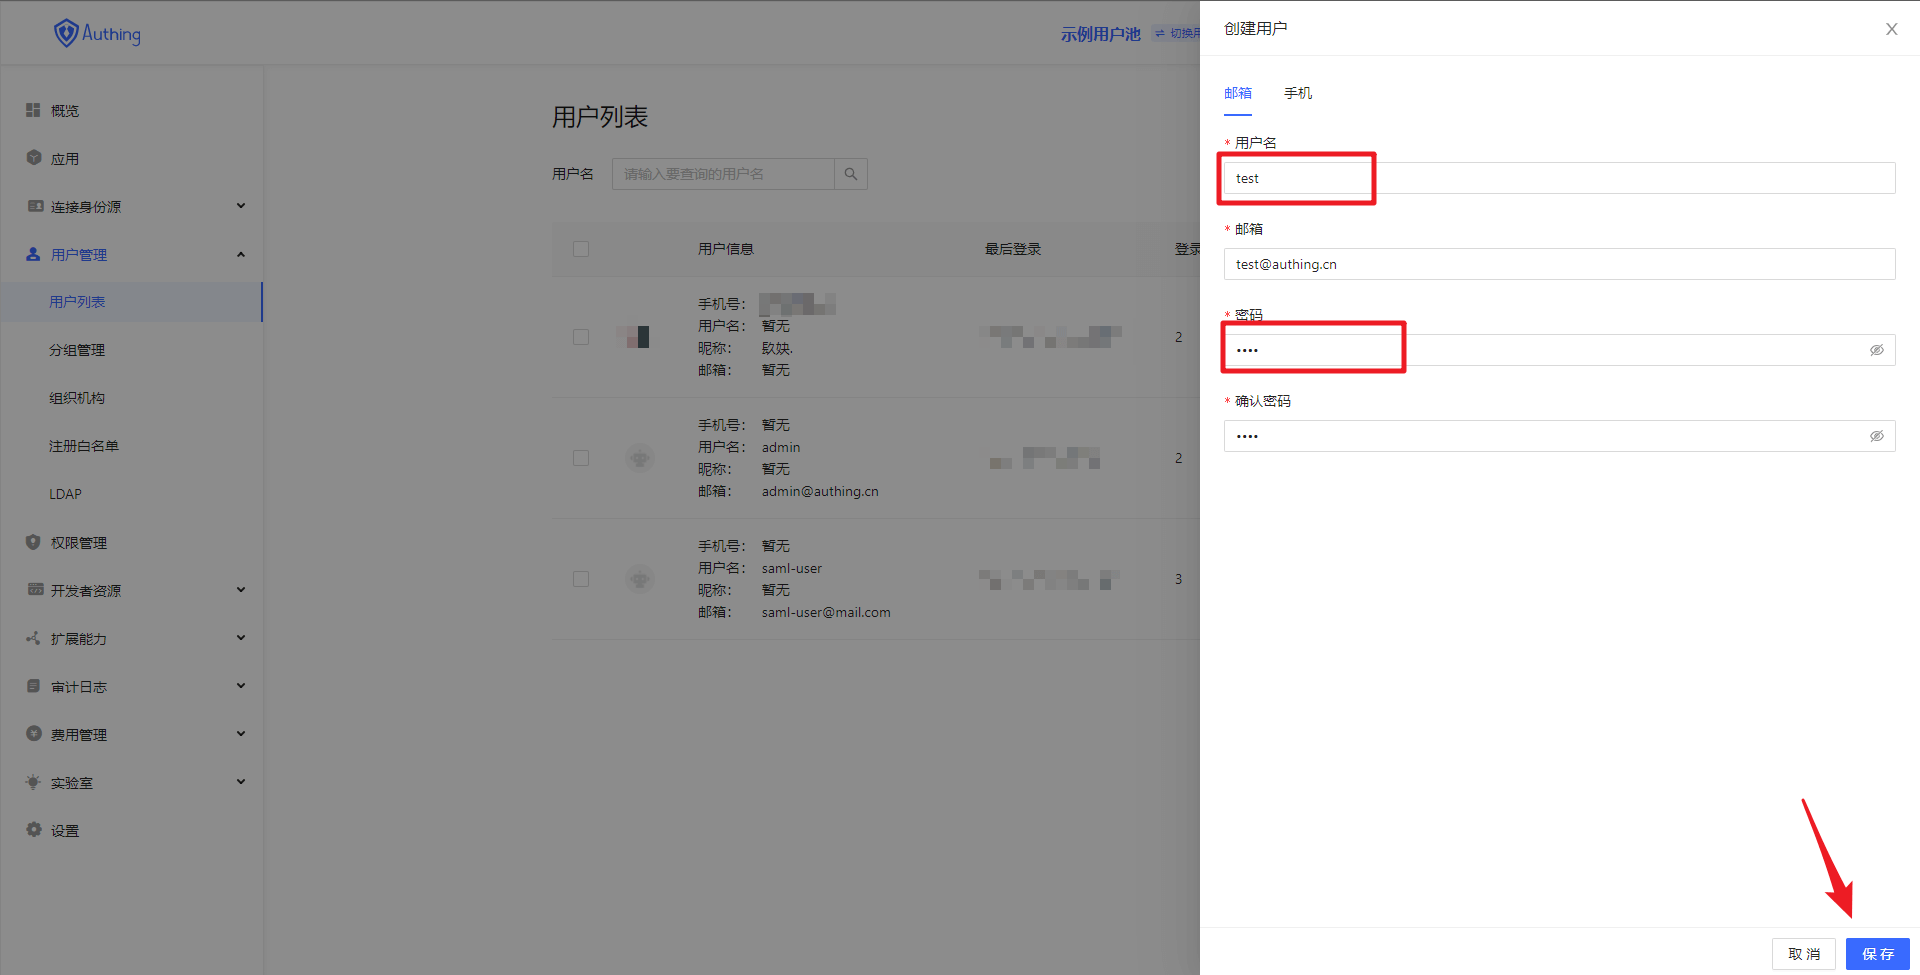This screenshot has width=1920, height=975.
Task: Click the 应用 applications icon
Action: 33,157
